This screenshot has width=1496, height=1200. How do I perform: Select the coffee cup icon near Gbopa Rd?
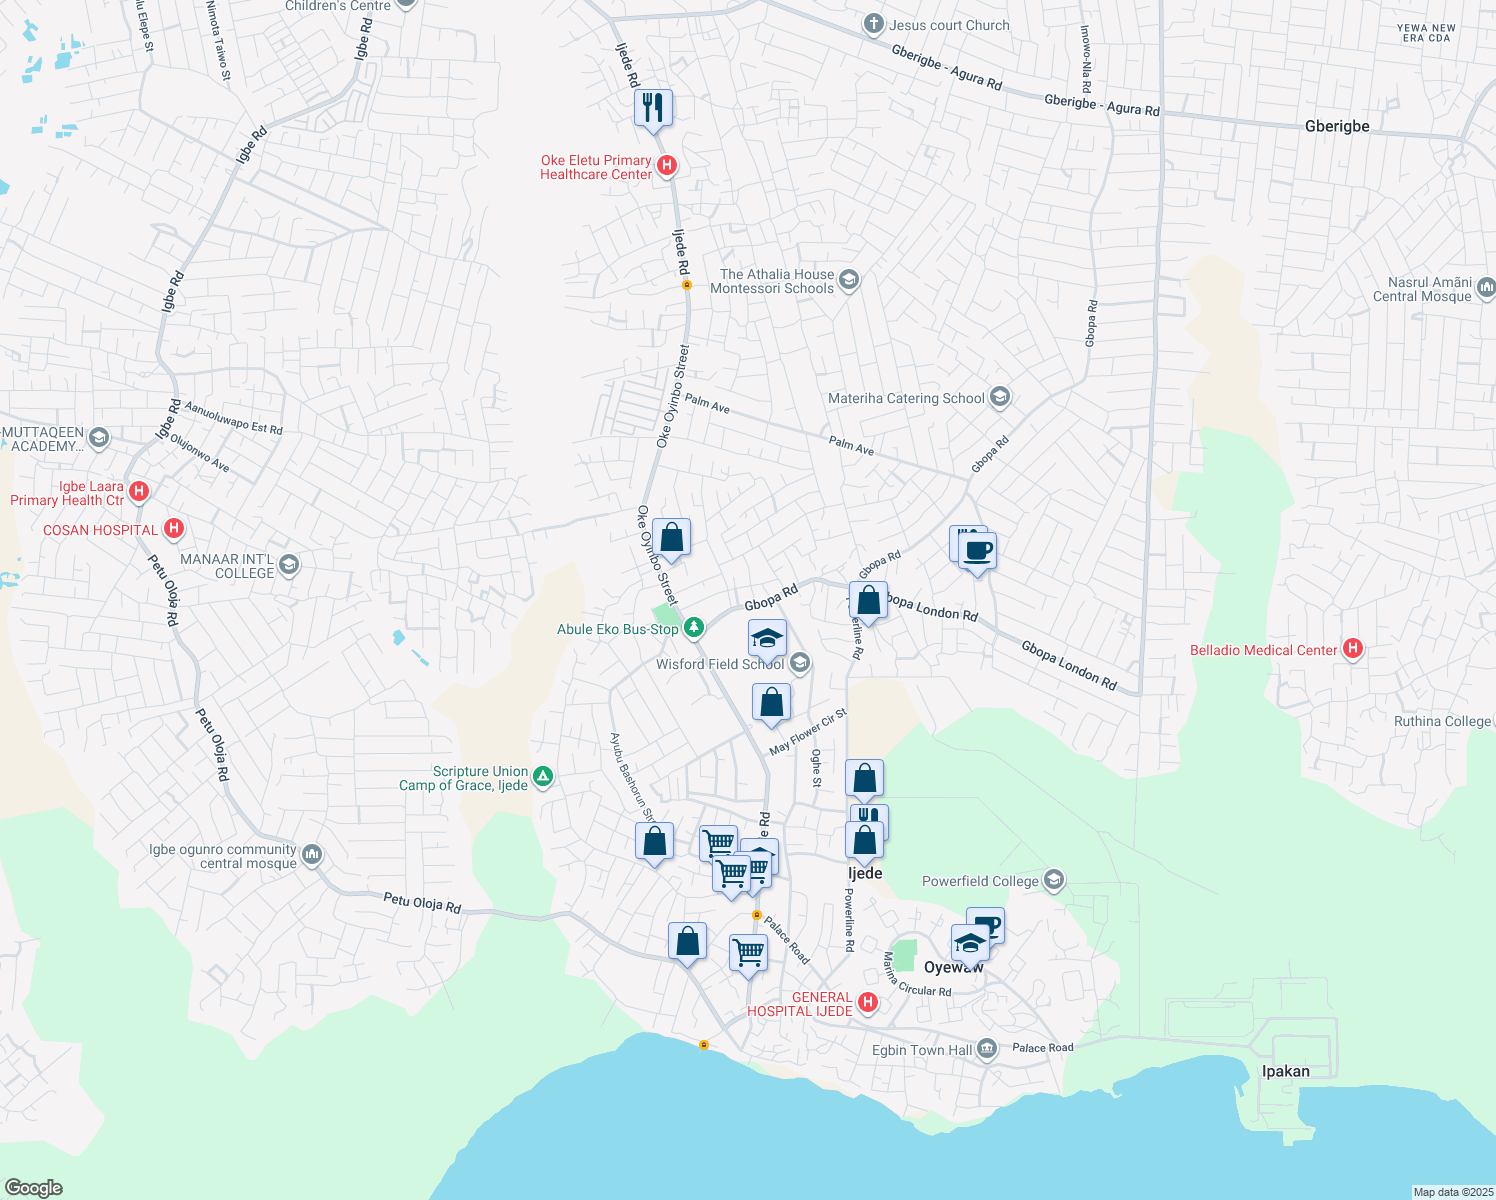[977, 552]
